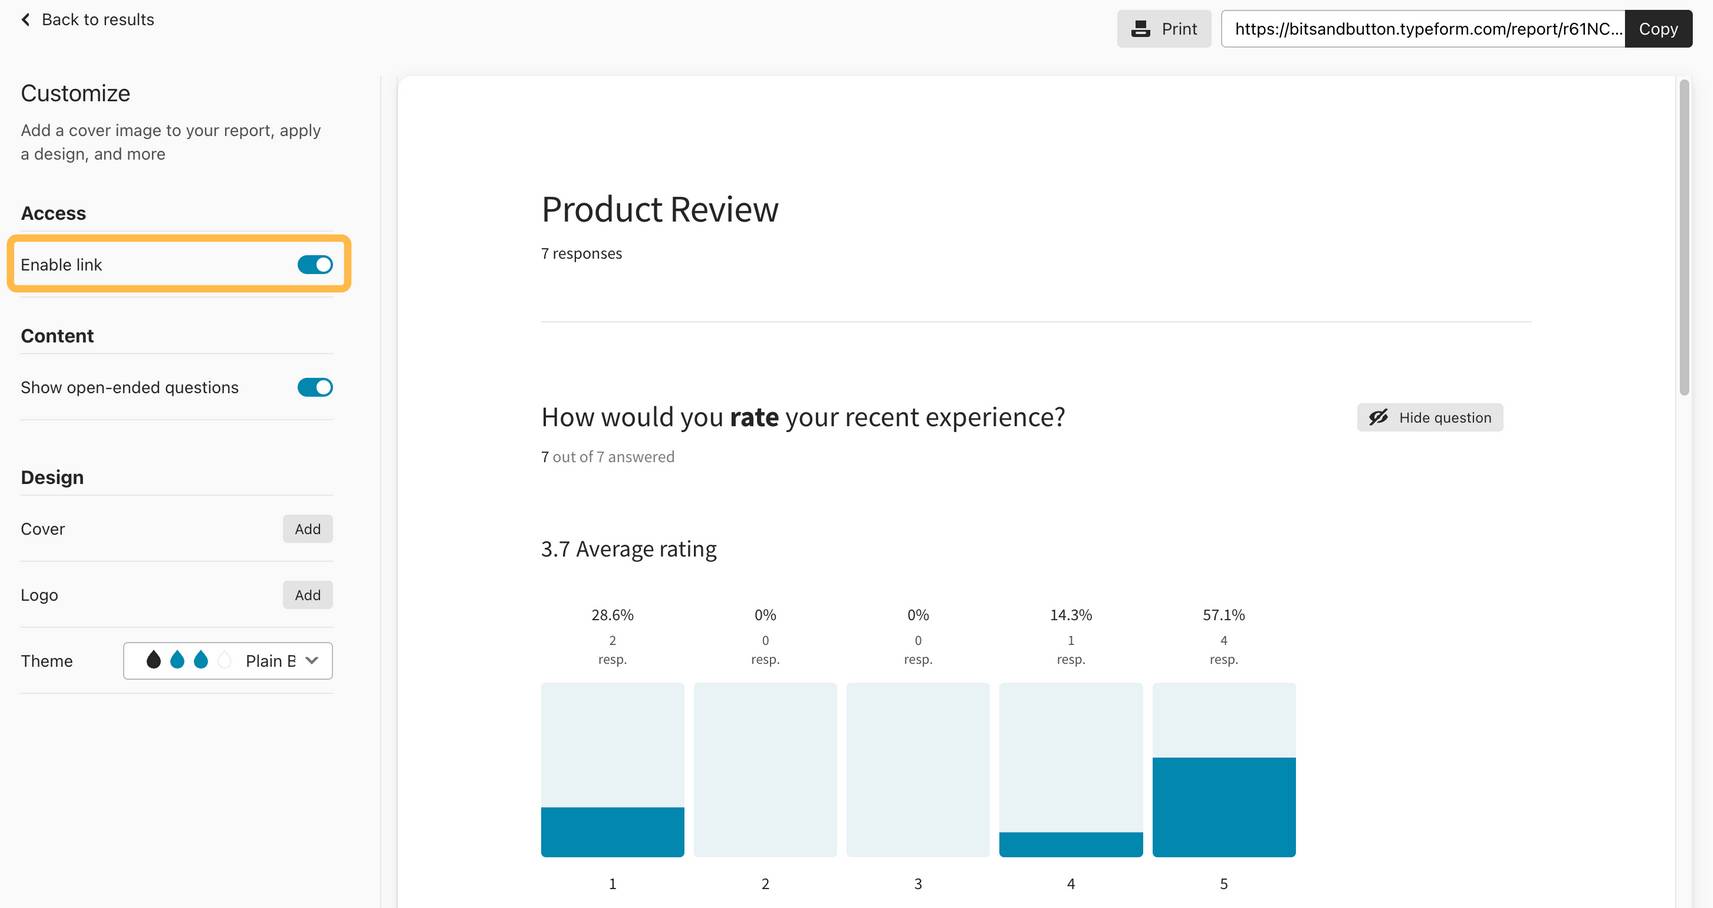Hide the rating experience question

1429,417
